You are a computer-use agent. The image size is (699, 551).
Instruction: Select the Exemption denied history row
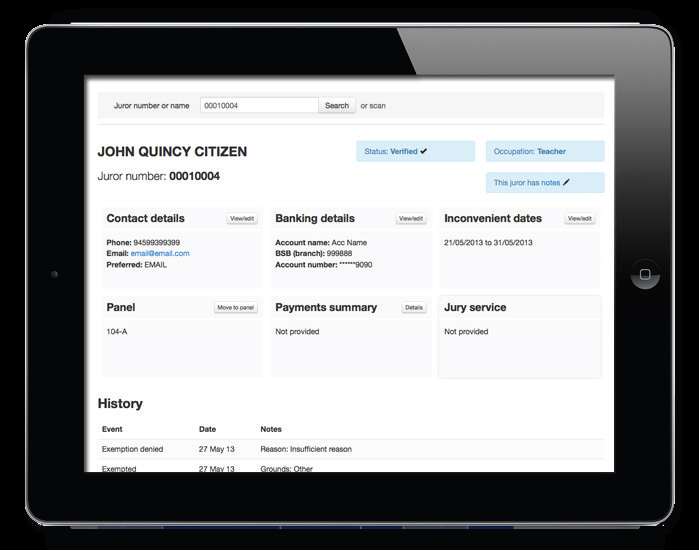pos(350,449)
